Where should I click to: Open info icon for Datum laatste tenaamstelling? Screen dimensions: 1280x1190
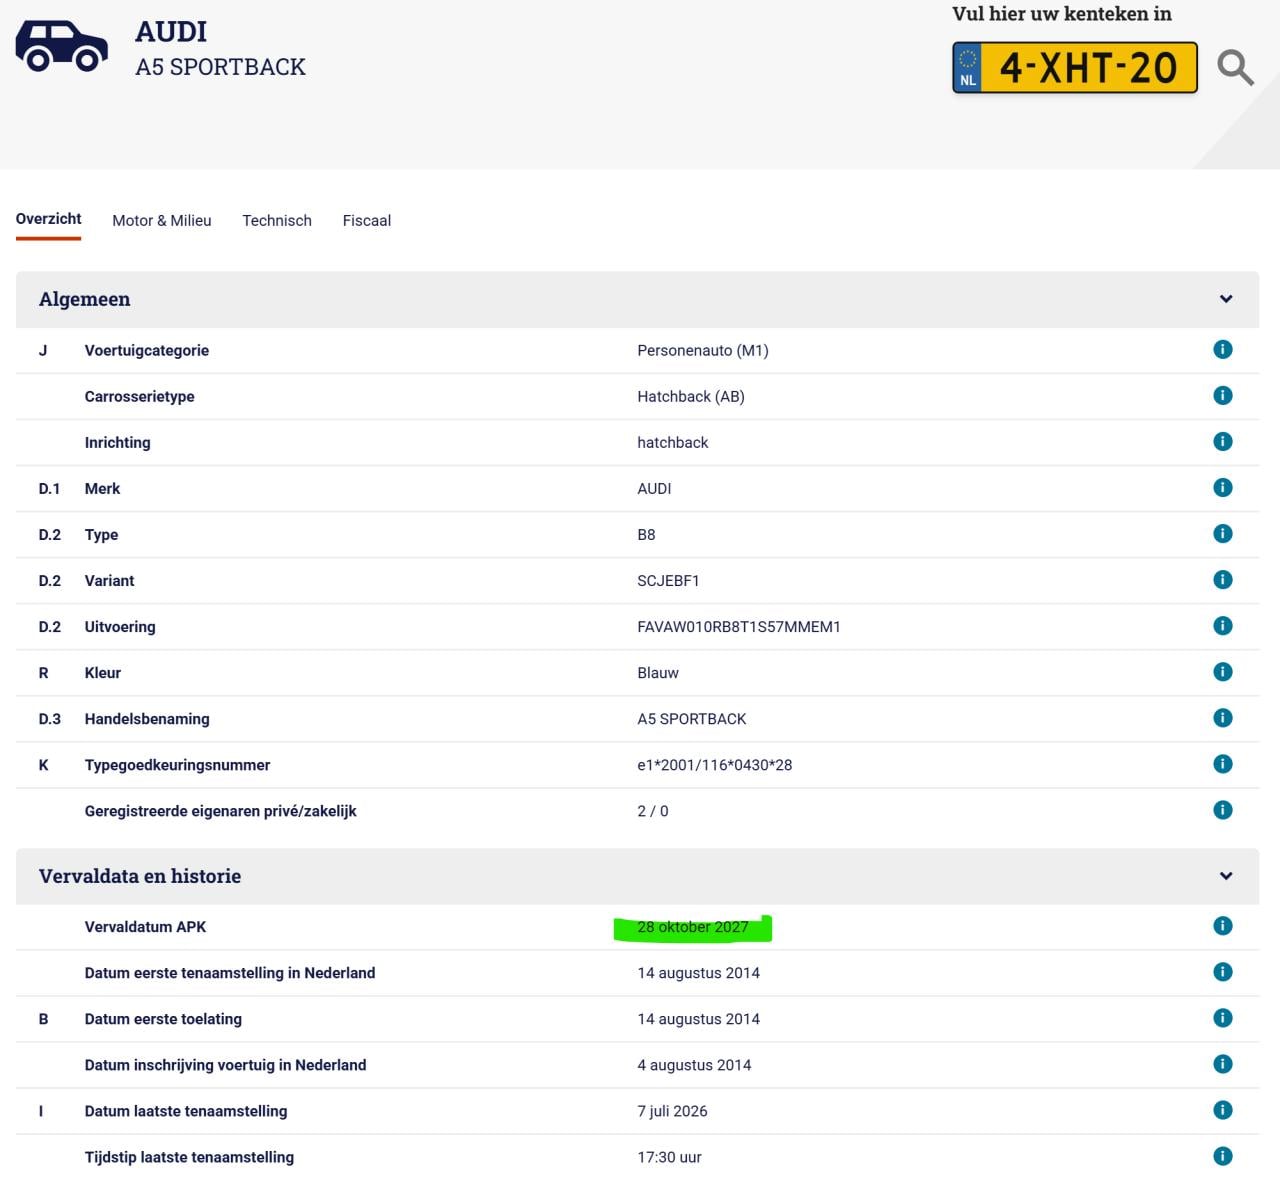coord(1222,1109)
